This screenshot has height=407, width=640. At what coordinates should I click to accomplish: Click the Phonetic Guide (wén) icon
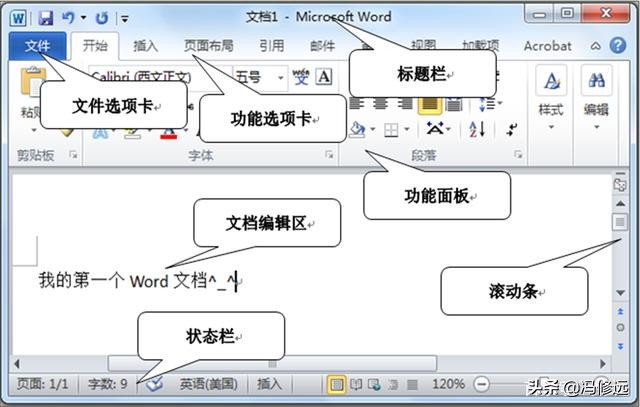click(301, 76)
